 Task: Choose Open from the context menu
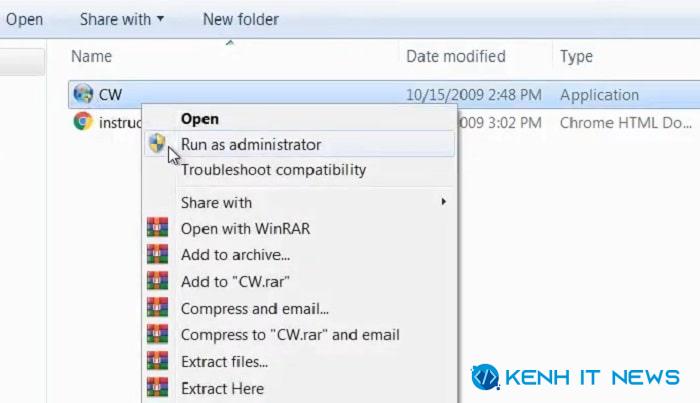[x=300, y=119]
